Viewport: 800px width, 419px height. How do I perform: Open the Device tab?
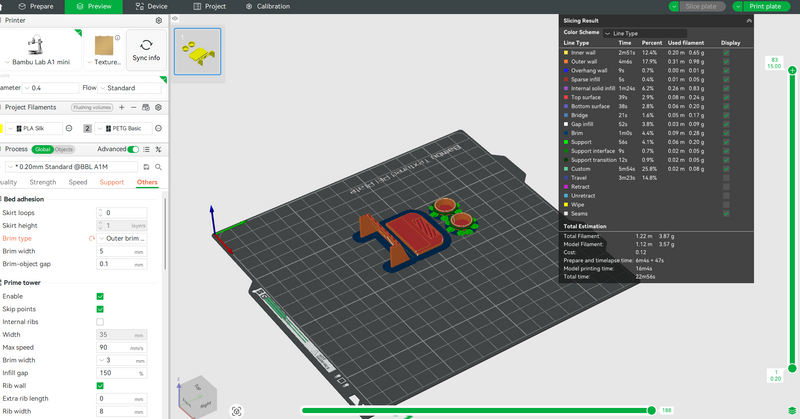[152, 7]
